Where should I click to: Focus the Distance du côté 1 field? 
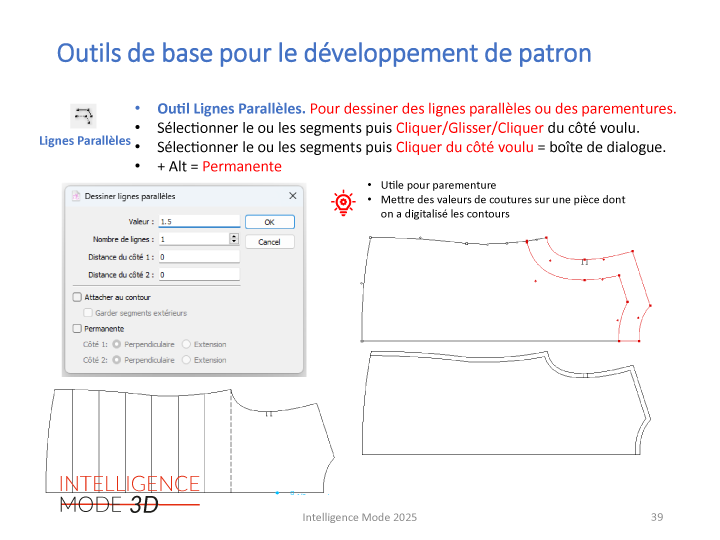(198, 257)
